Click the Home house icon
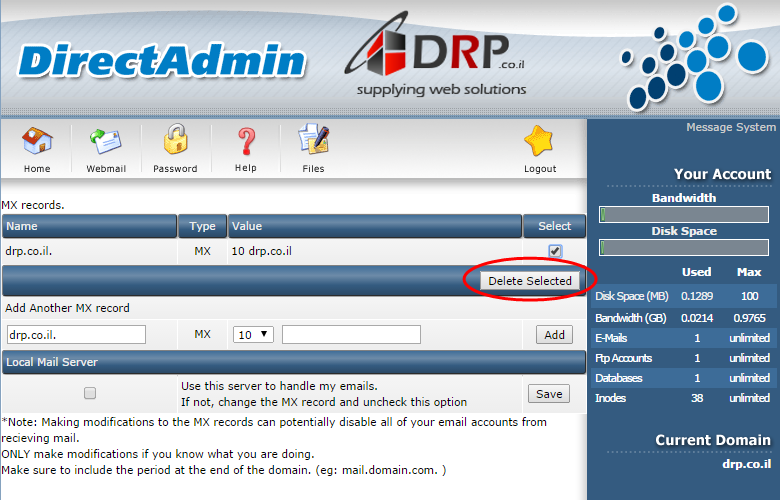 pos(37,142)
